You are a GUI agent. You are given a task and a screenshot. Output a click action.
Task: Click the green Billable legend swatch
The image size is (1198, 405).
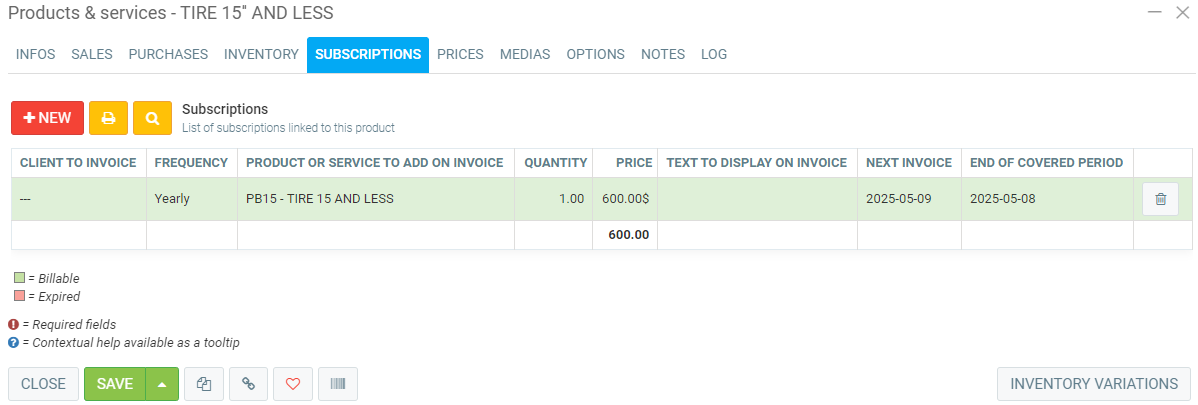click(19, 278)
